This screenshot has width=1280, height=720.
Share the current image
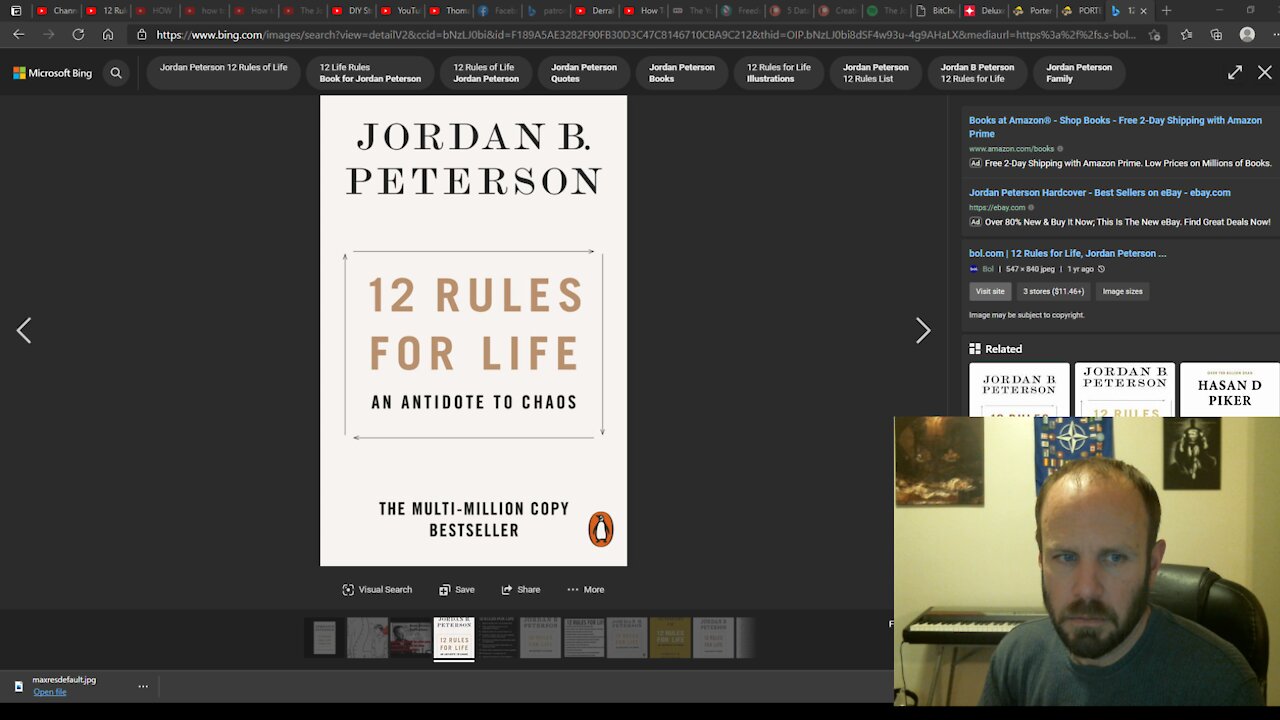point(521,590)
